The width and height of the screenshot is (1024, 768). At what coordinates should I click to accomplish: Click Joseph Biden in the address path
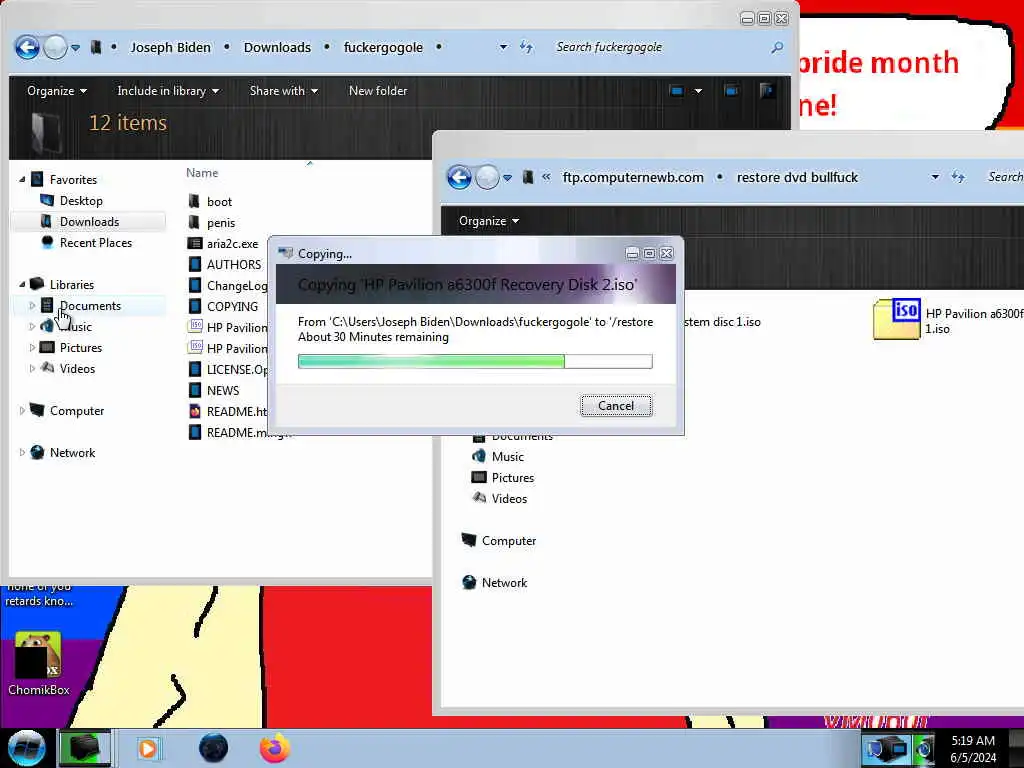coord(170,48)
